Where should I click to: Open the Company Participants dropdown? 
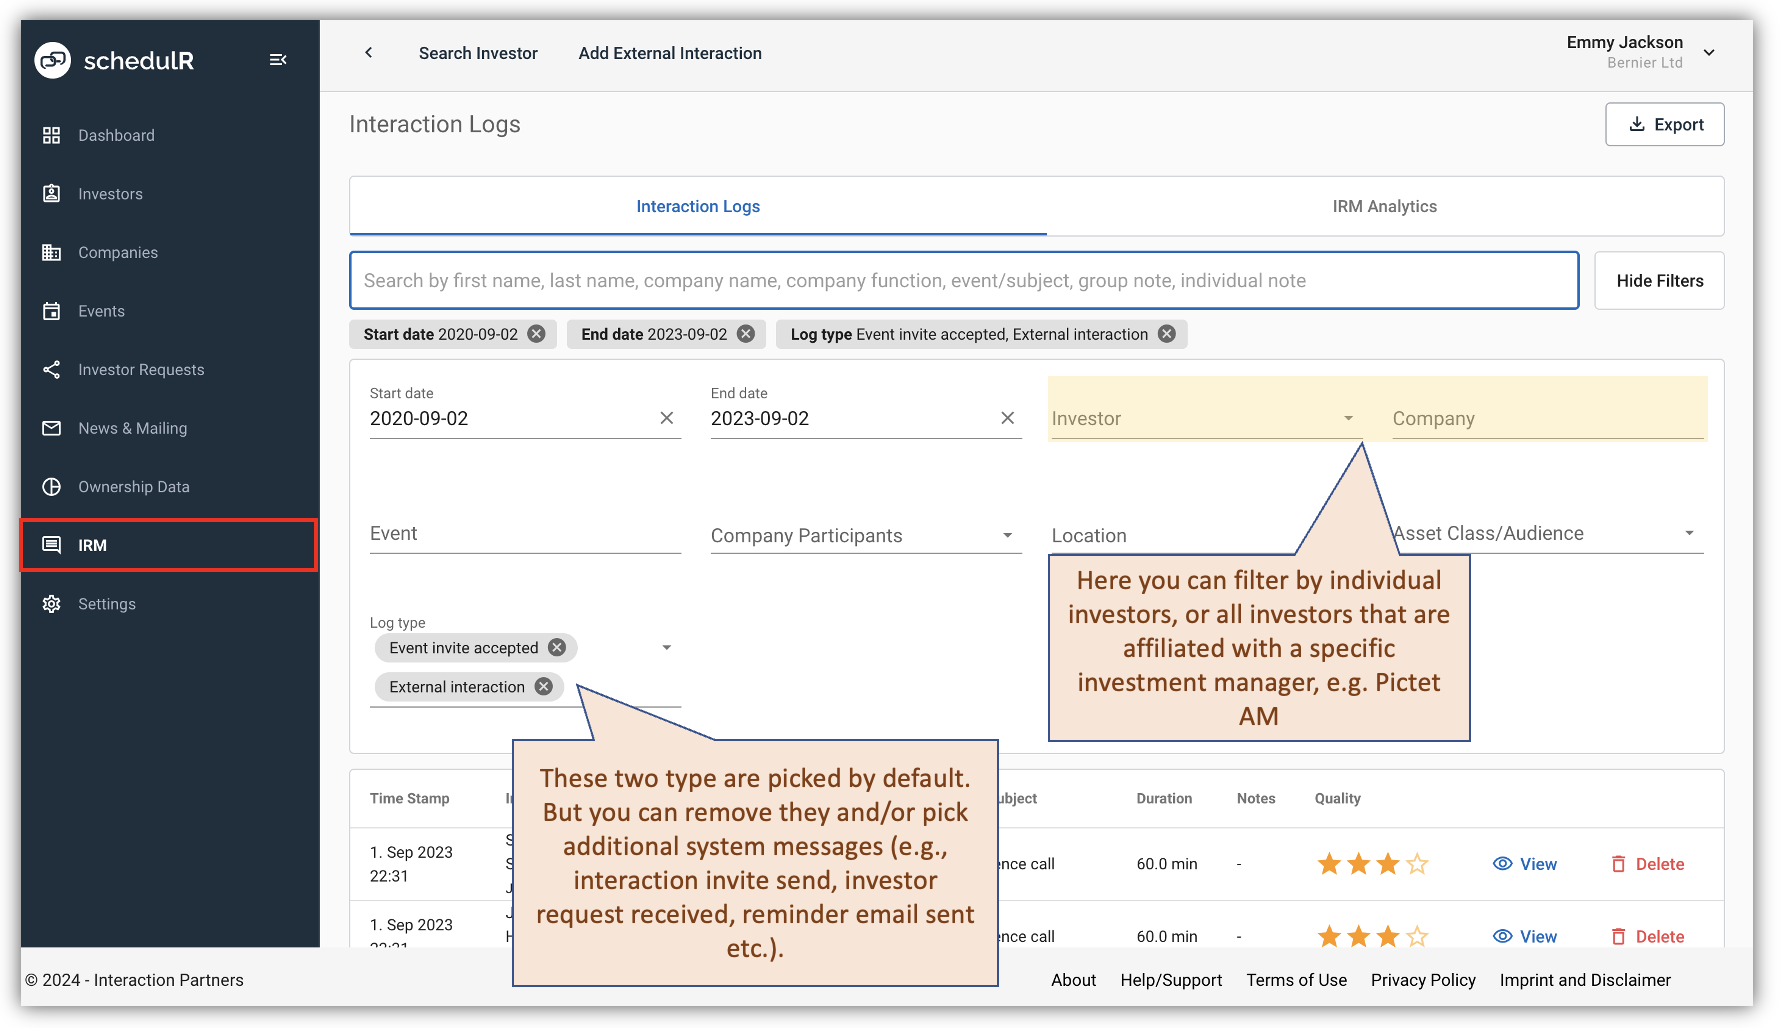(x=1007, y=535)
